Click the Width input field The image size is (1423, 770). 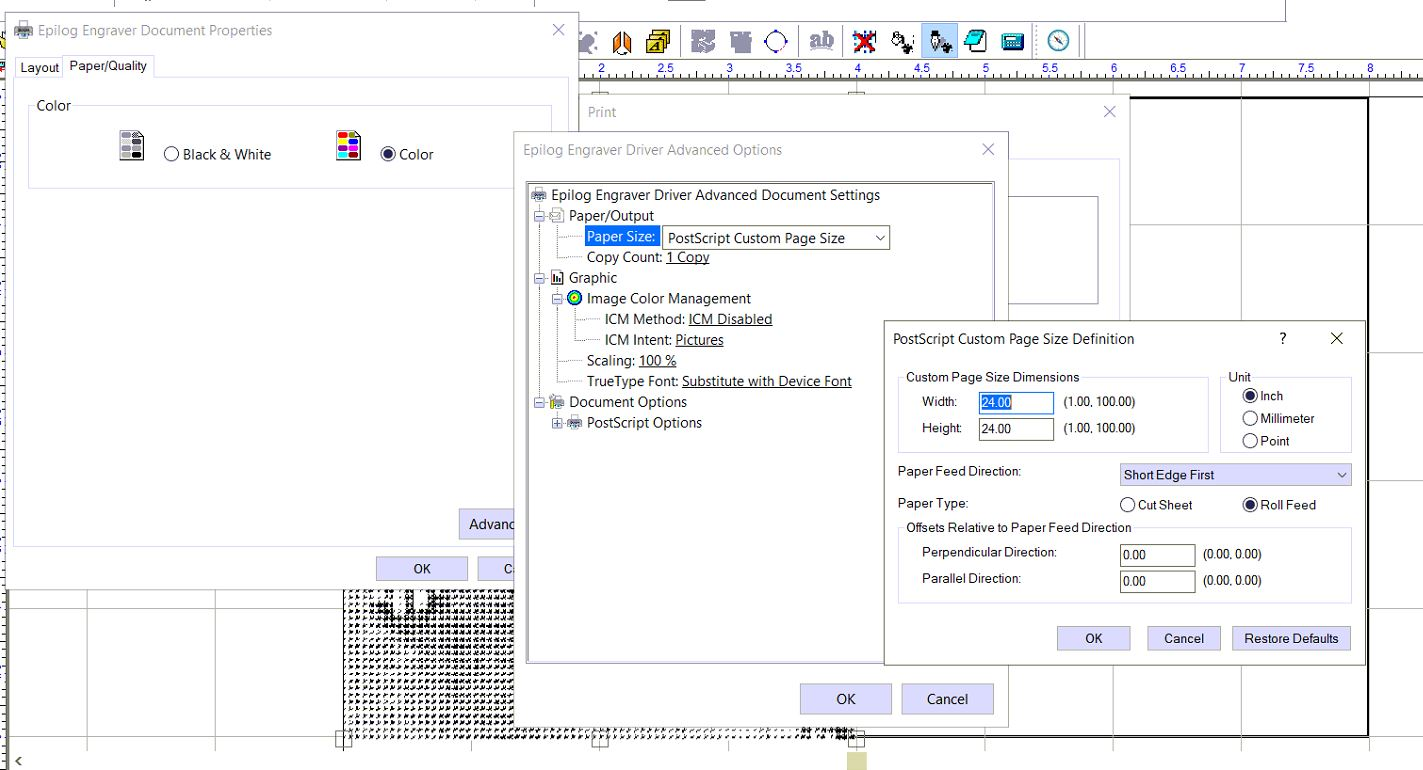pyautogui.click(x=1016, y=402)
